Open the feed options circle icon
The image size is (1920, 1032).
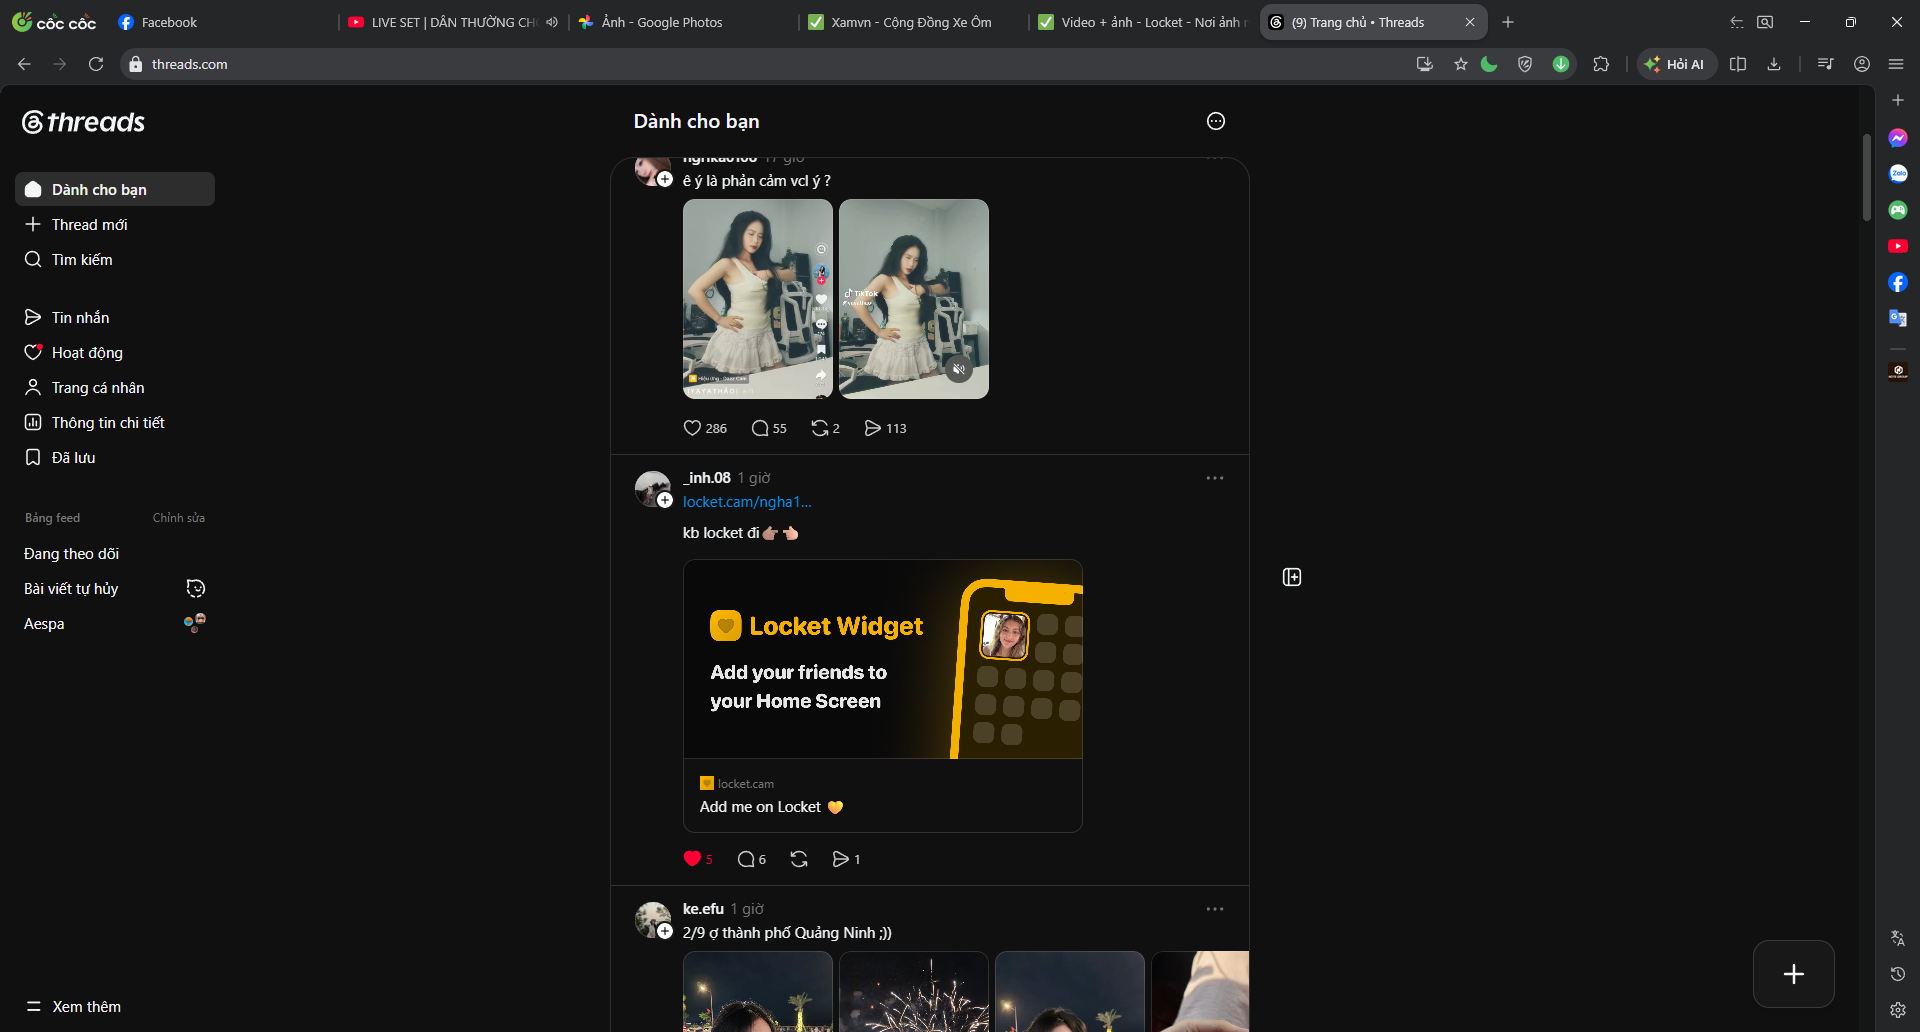[1216, 121]
